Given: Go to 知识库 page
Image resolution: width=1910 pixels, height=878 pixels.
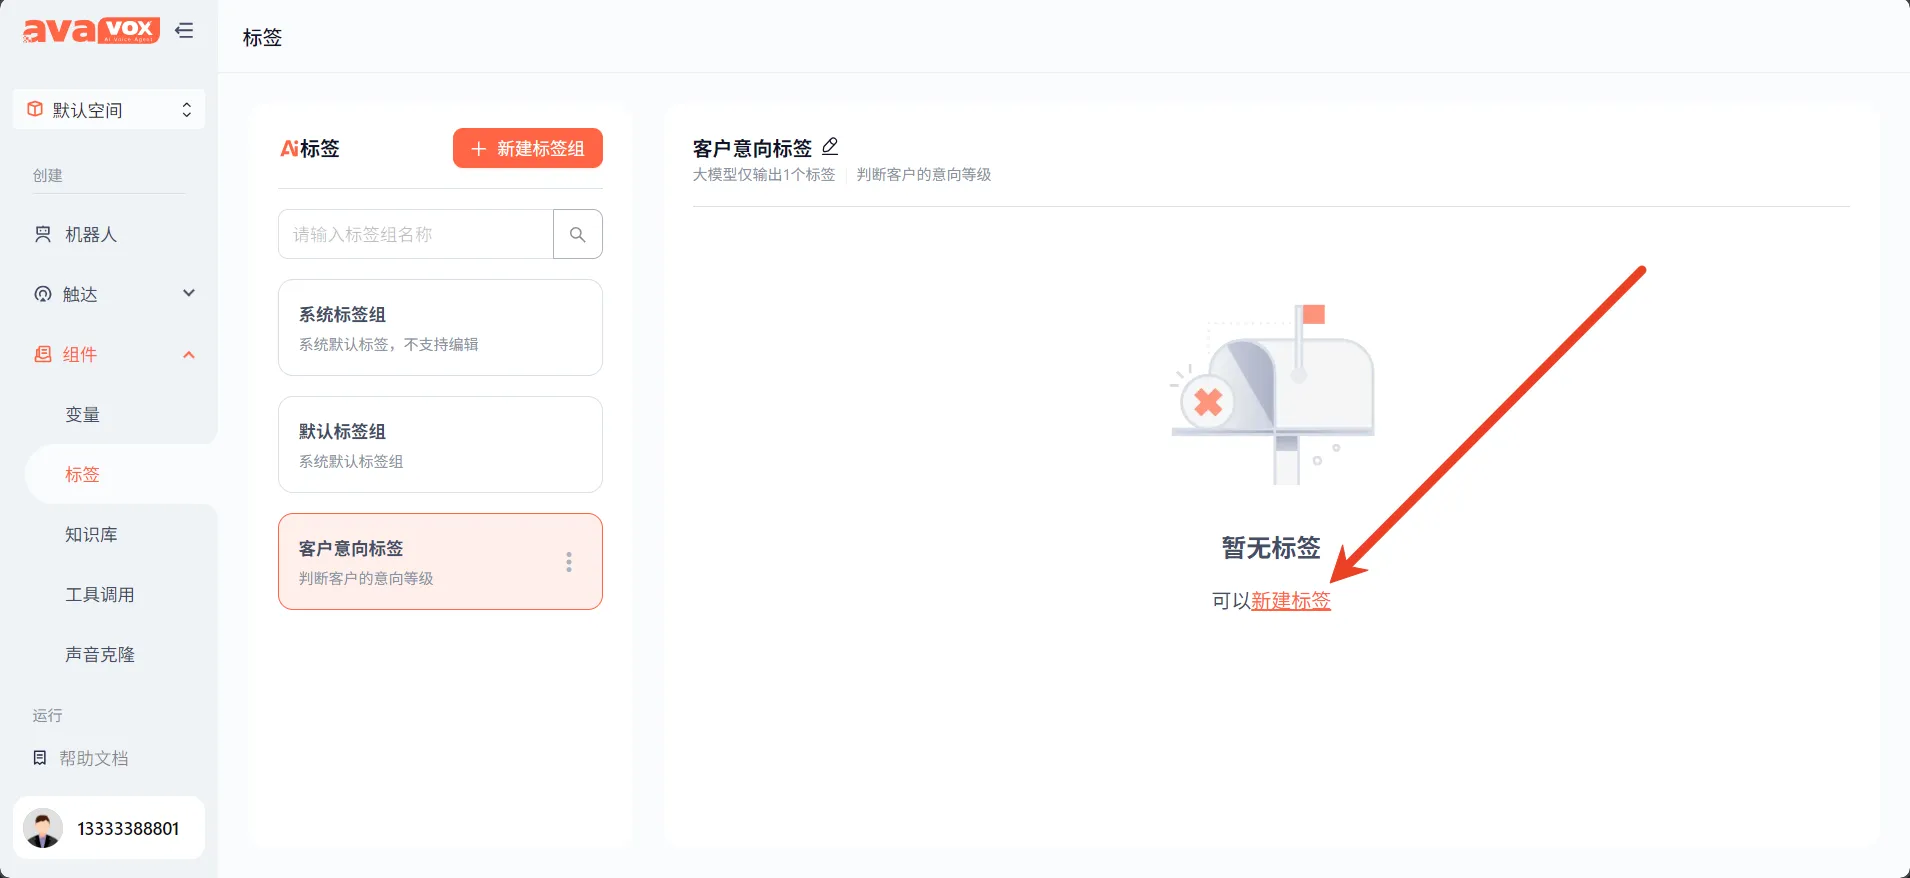Looking at the screenshot, I should point(91,534).
